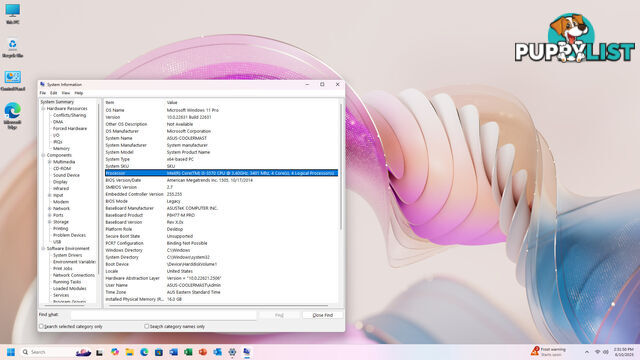Open the frost warning weather widget
This screenshot has width=640, height=360.
tap(549, 351)
